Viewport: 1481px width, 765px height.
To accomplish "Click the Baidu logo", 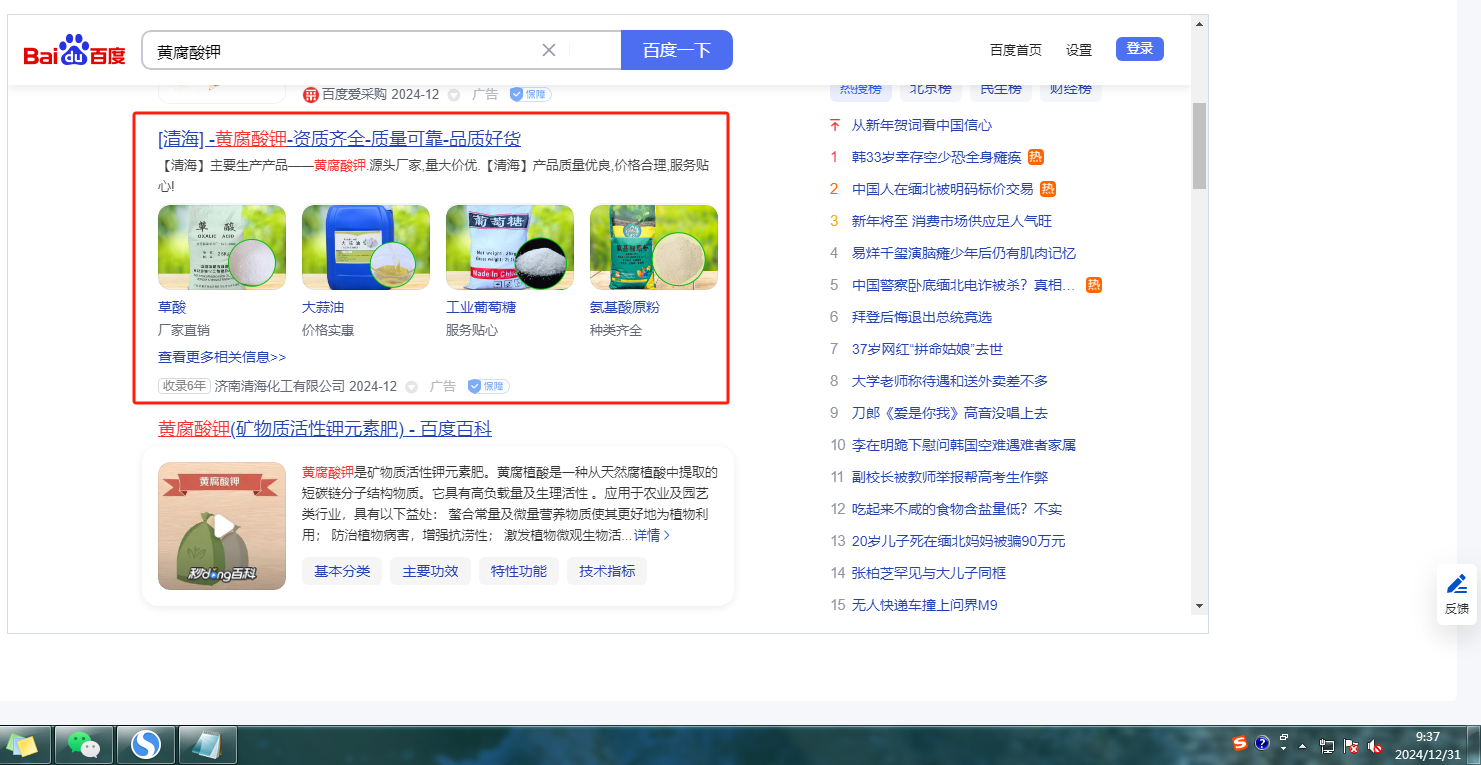I will coord(75,51).
